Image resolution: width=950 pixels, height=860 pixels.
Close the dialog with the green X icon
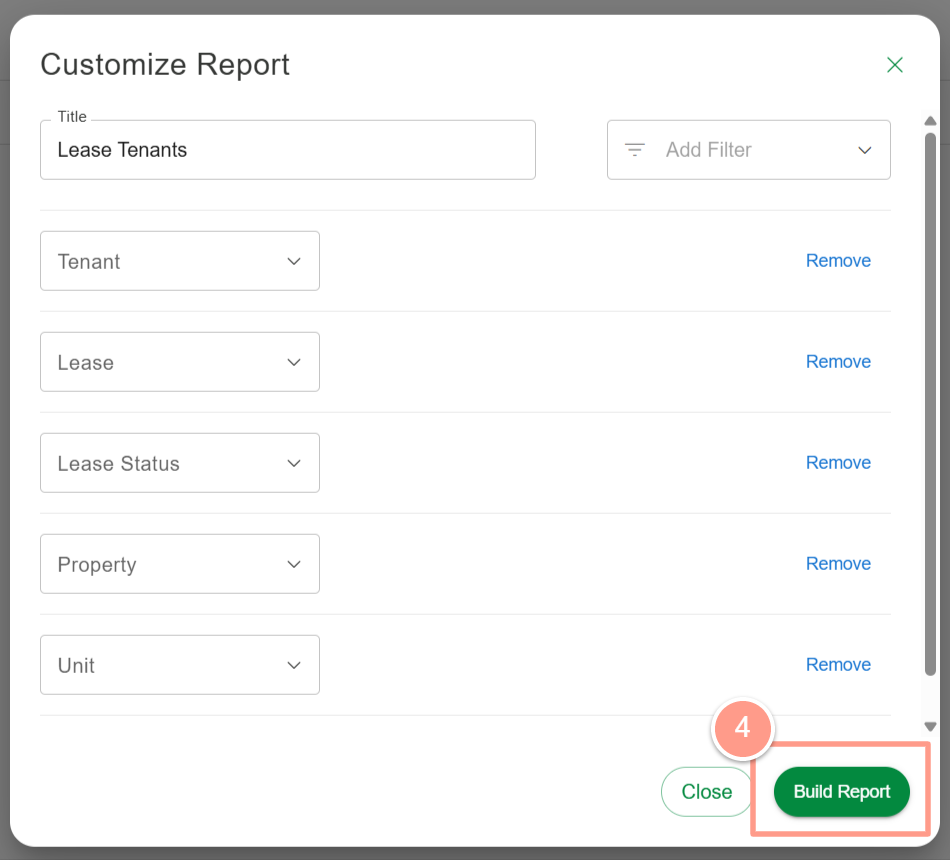[x=894, y=65]
